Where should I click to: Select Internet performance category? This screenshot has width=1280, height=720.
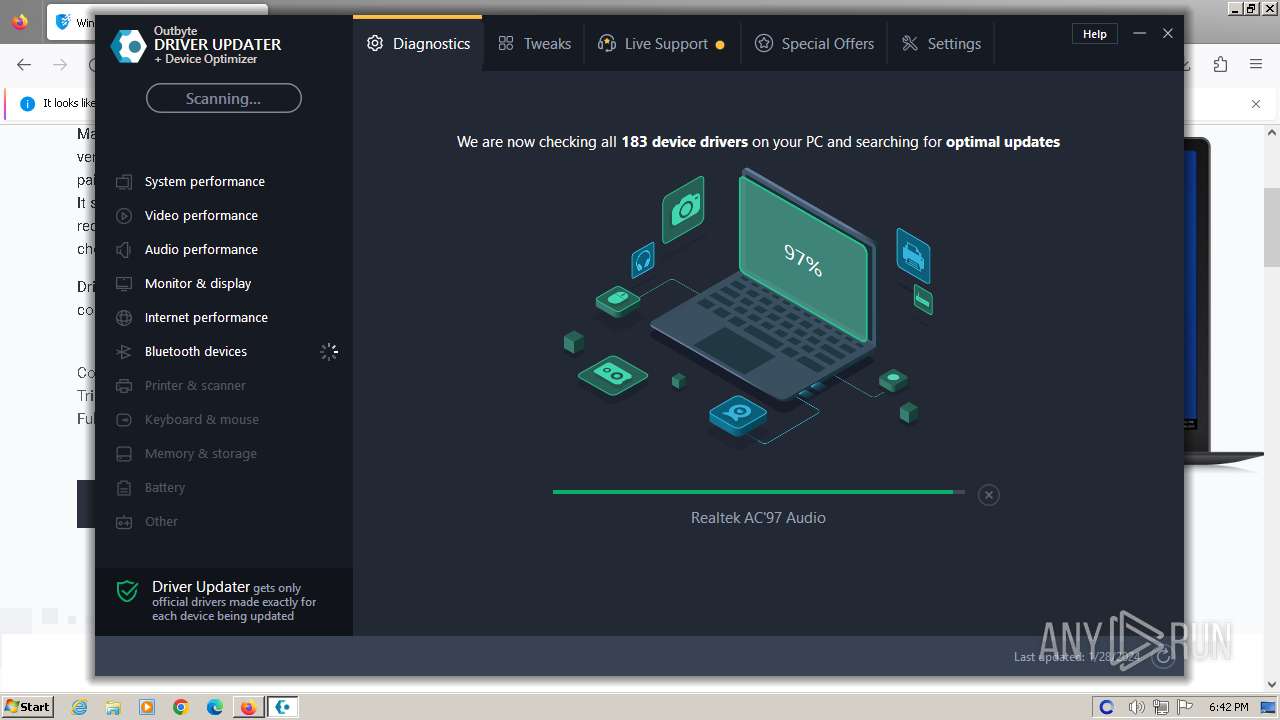(x=206, y=318)
